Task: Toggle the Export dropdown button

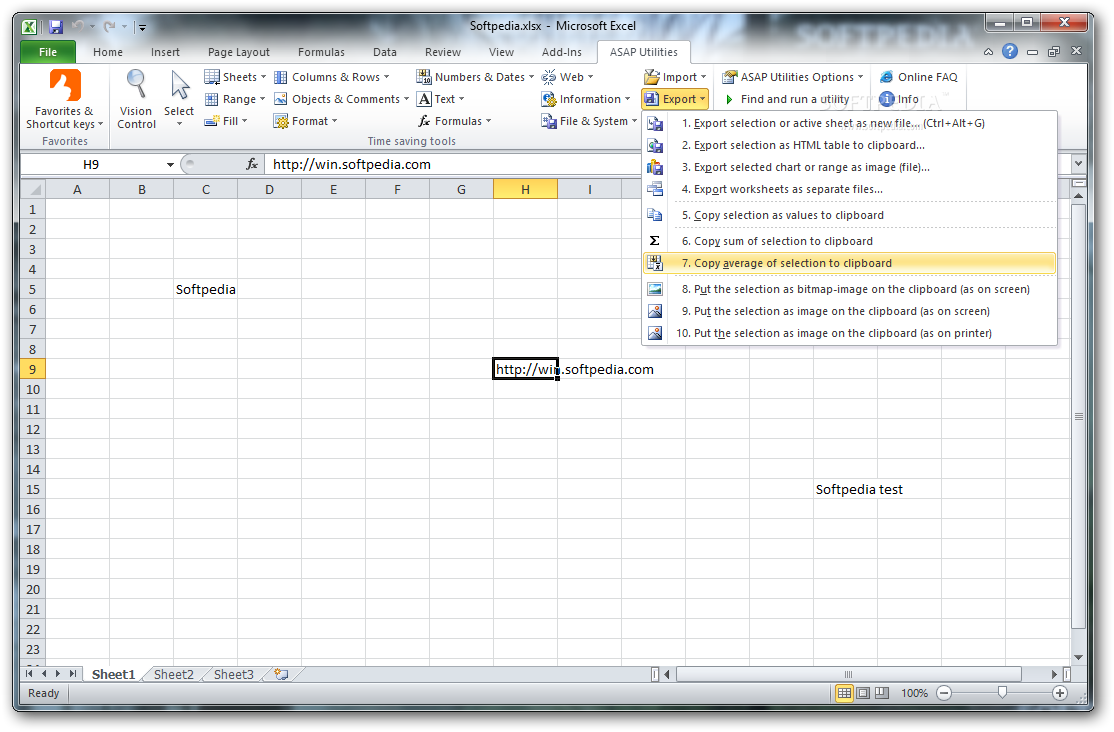Action: coord(675,99)
